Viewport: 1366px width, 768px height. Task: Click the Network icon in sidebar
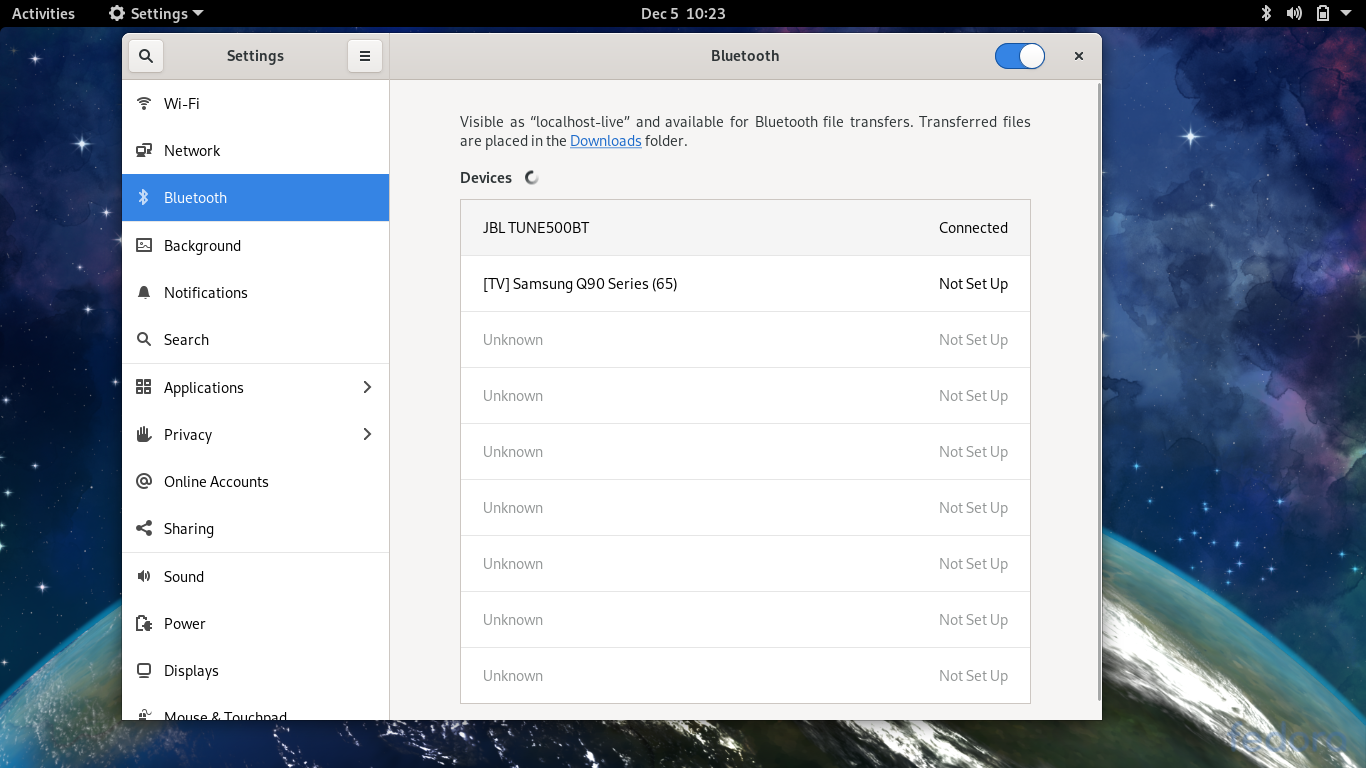144,151
